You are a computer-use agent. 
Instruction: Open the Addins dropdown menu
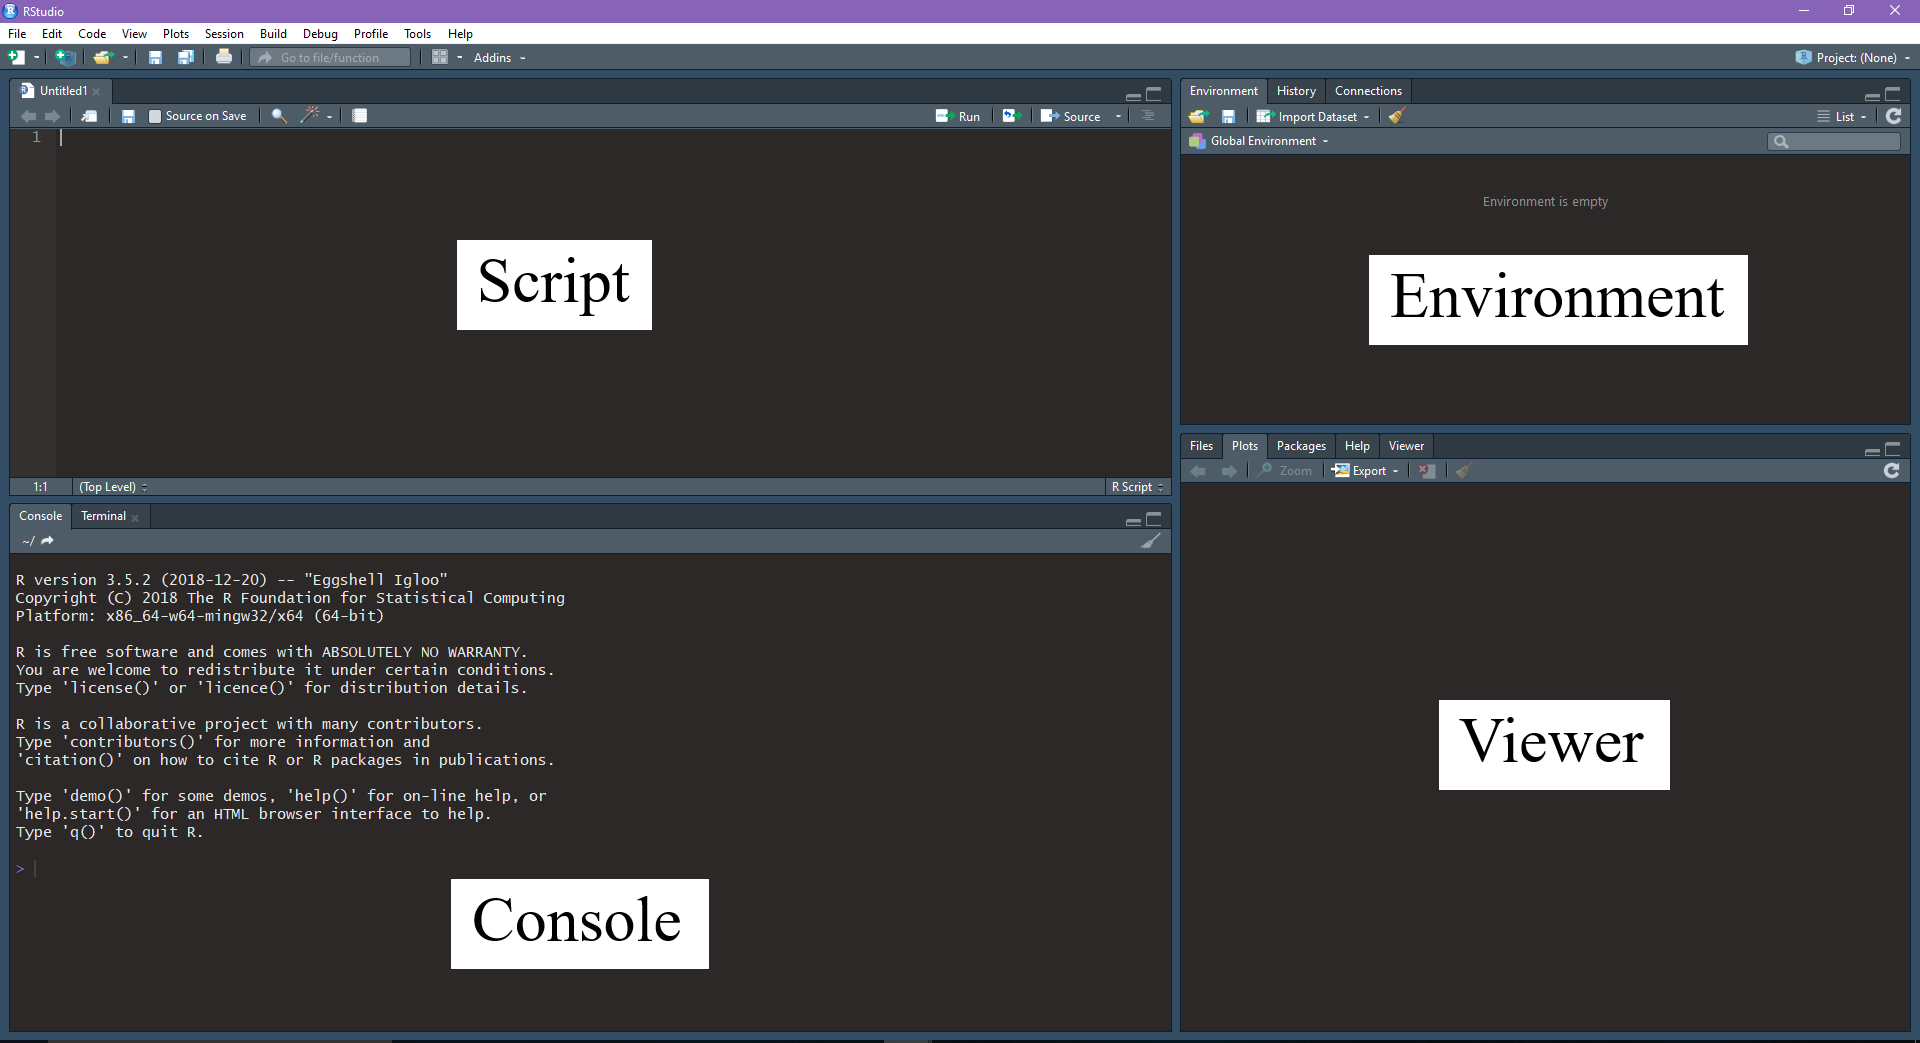pyautogui.click(x=499, y=58)
